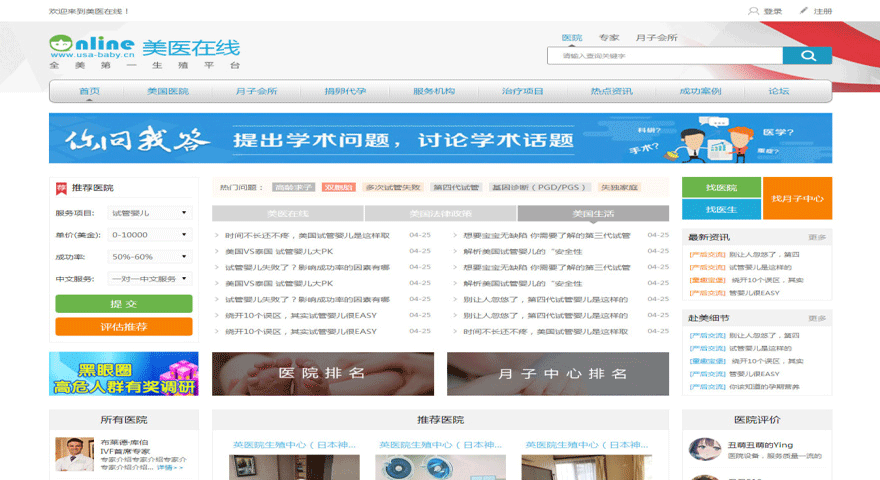Open 热点资讯 in the navigation bar

(x=611, y=91)
